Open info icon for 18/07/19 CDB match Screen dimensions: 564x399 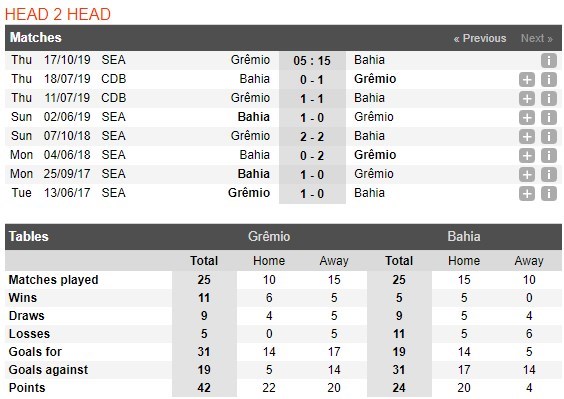549,80
